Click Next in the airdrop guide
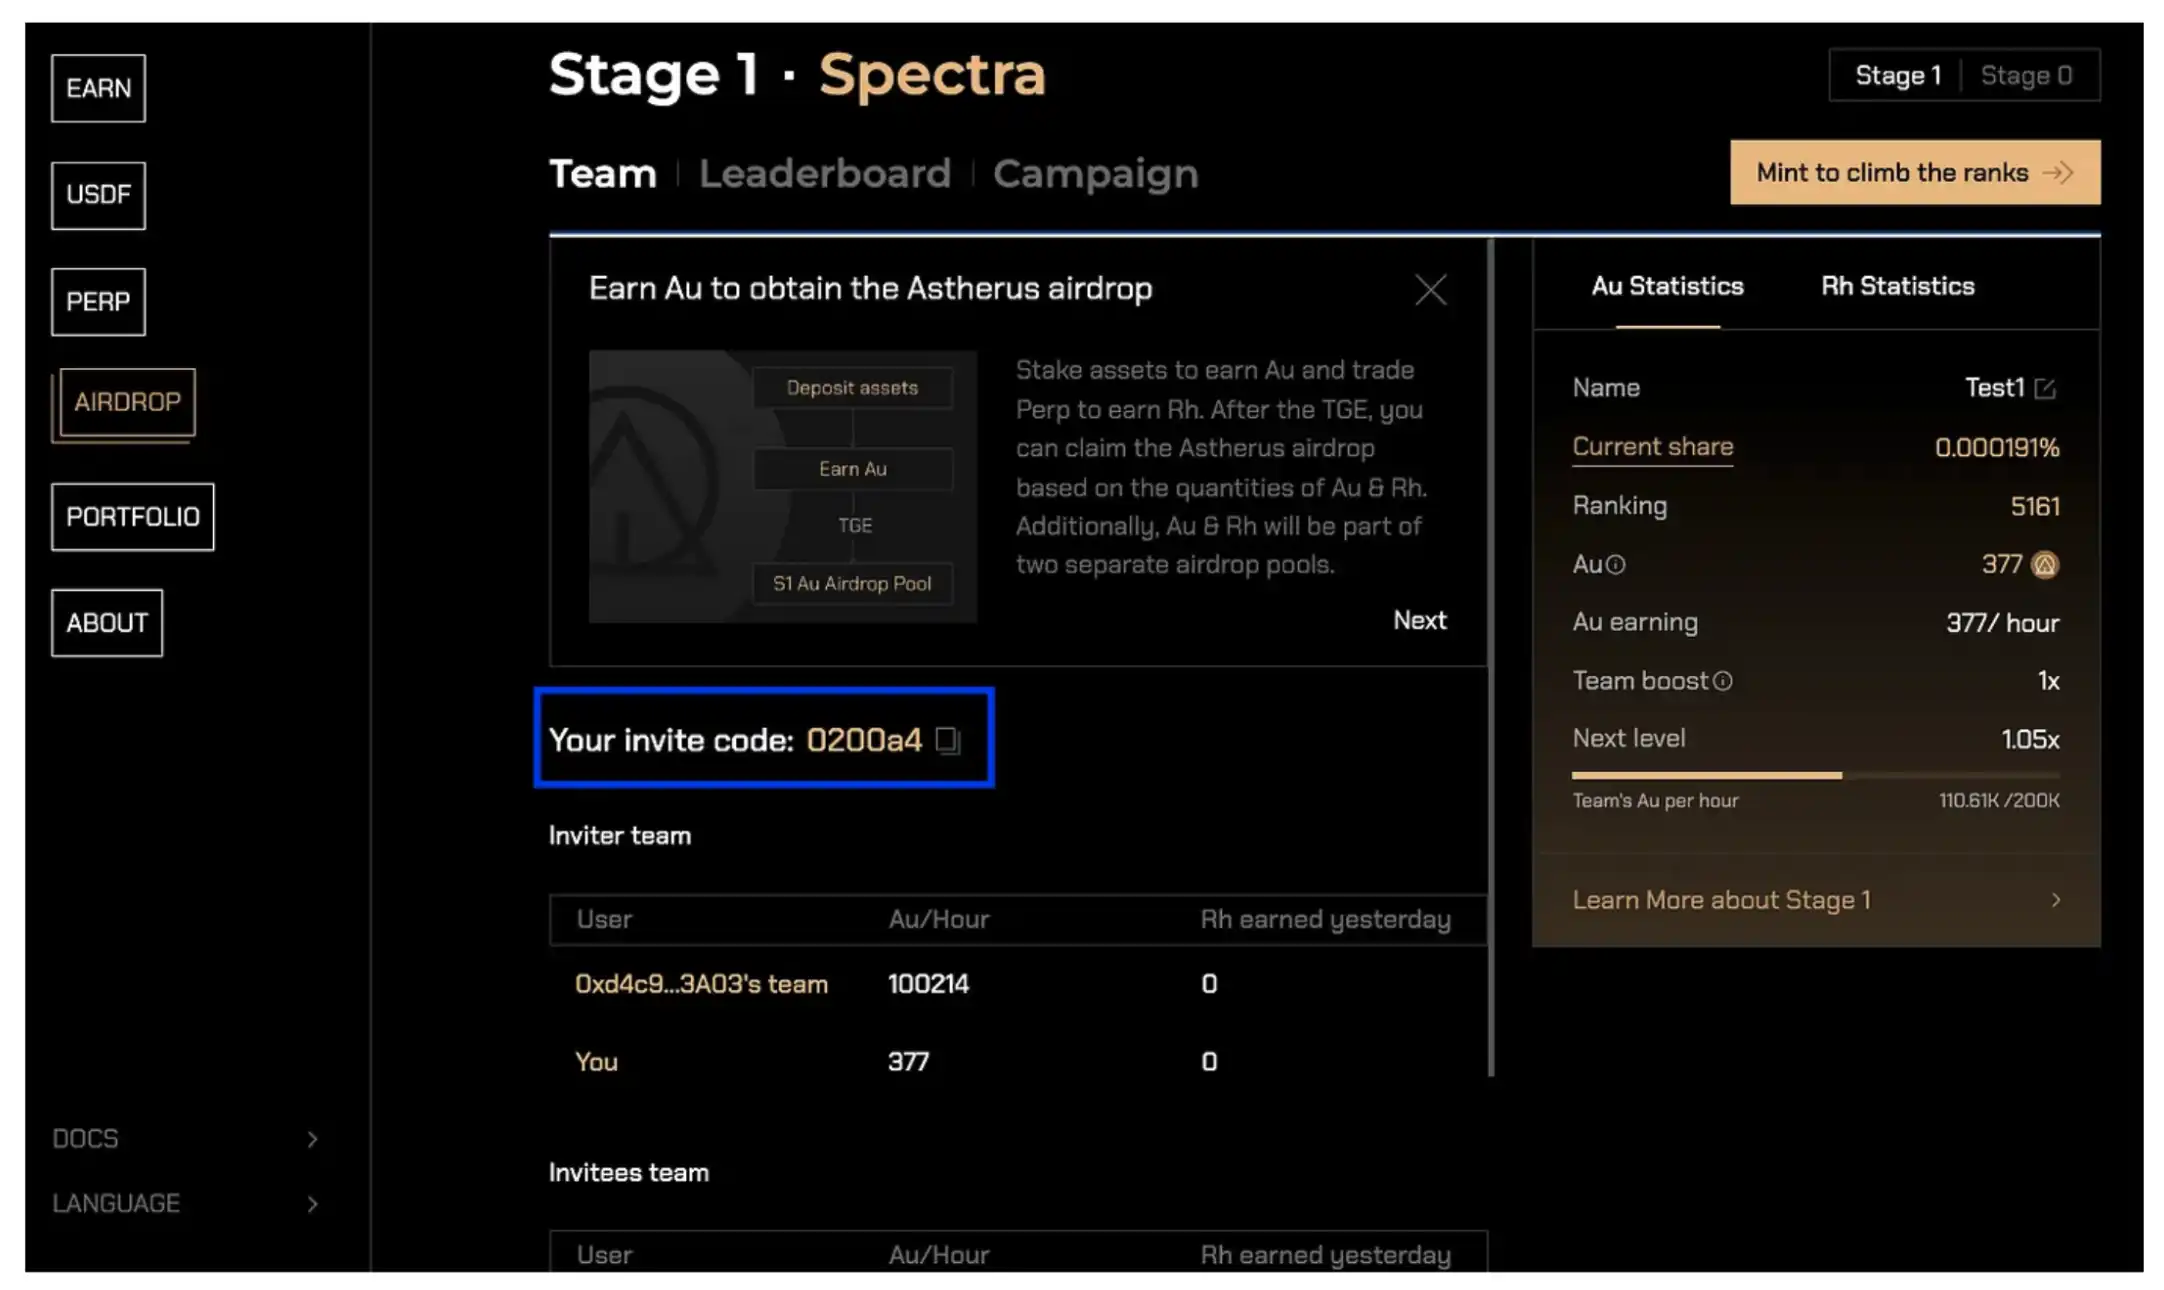The image size is (2164, 1290). (1419, 620)
